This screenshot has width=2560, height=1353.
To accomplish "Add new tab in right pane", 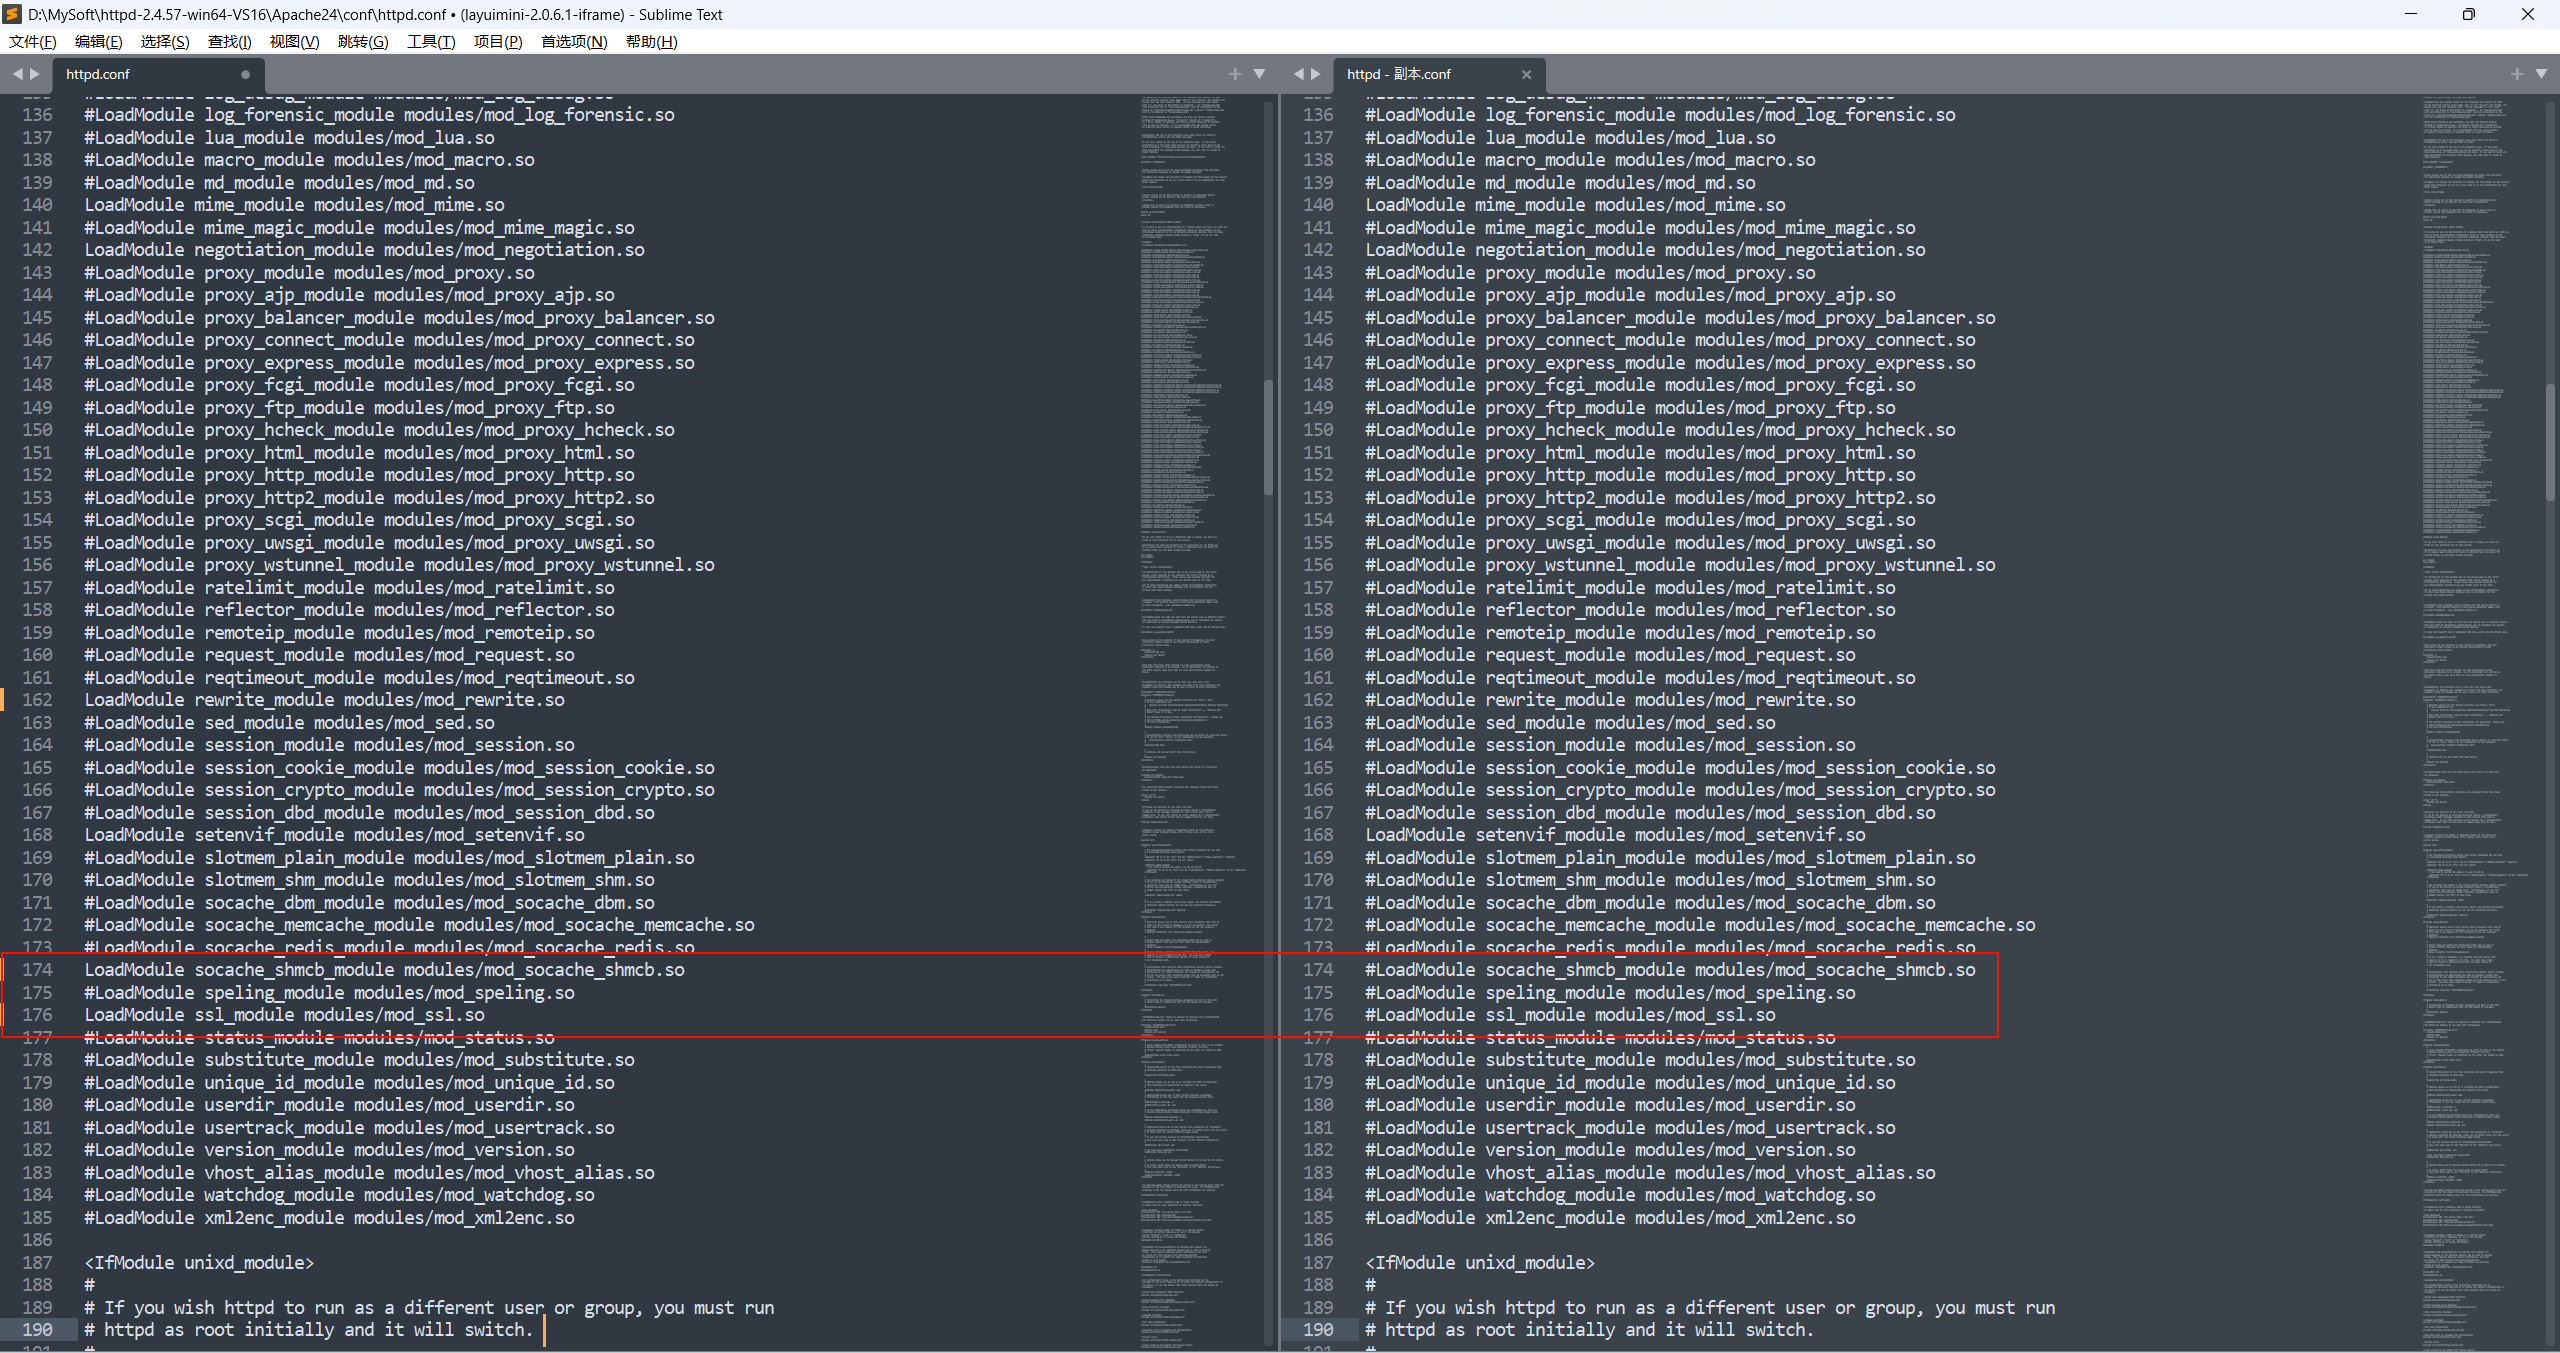I will [x=2517, y=74].
